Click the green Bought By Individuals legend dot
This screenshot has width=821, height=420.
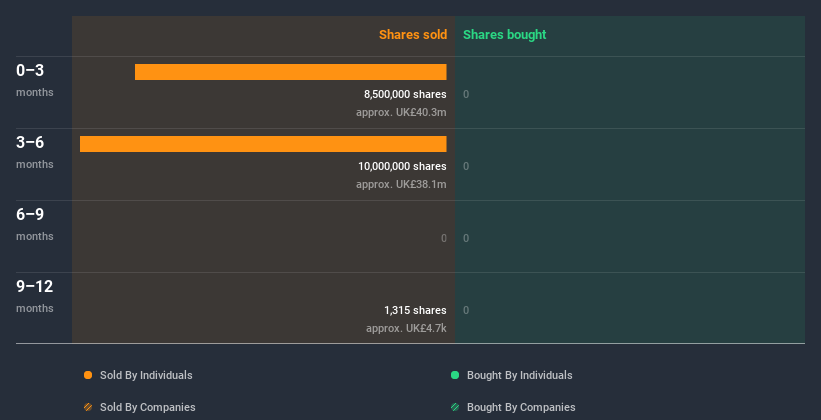pyautogui.click(x=455, y=375)
